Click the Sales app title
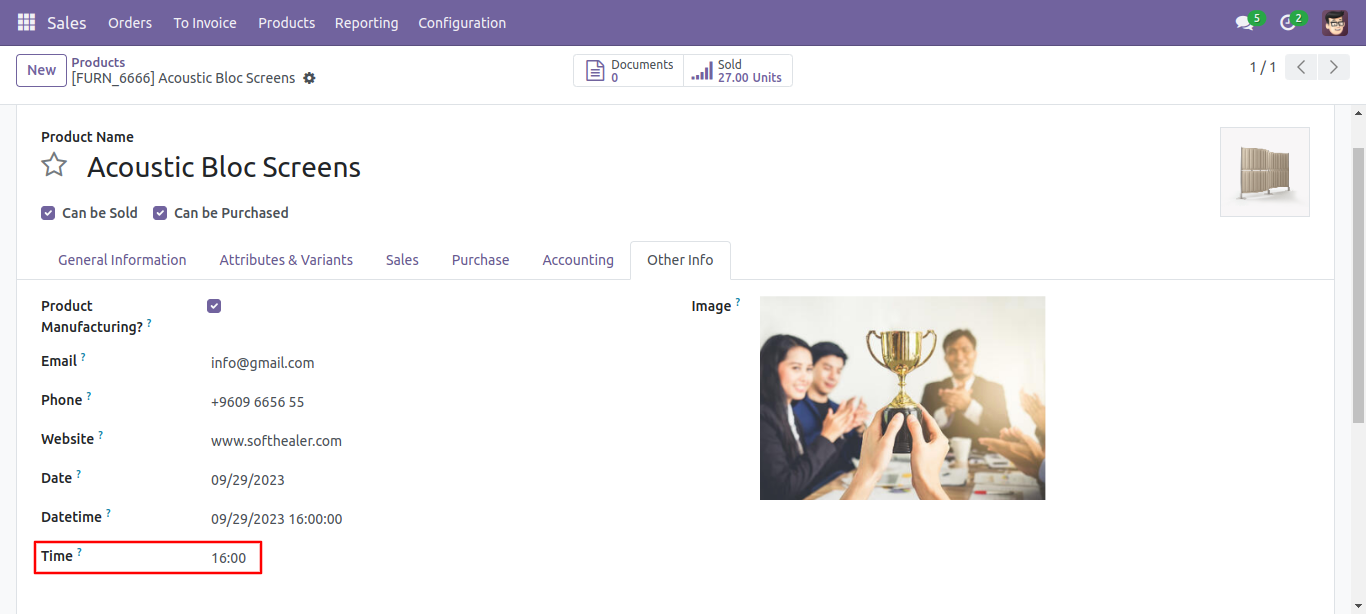1366x614 pixels. [67, 22]
